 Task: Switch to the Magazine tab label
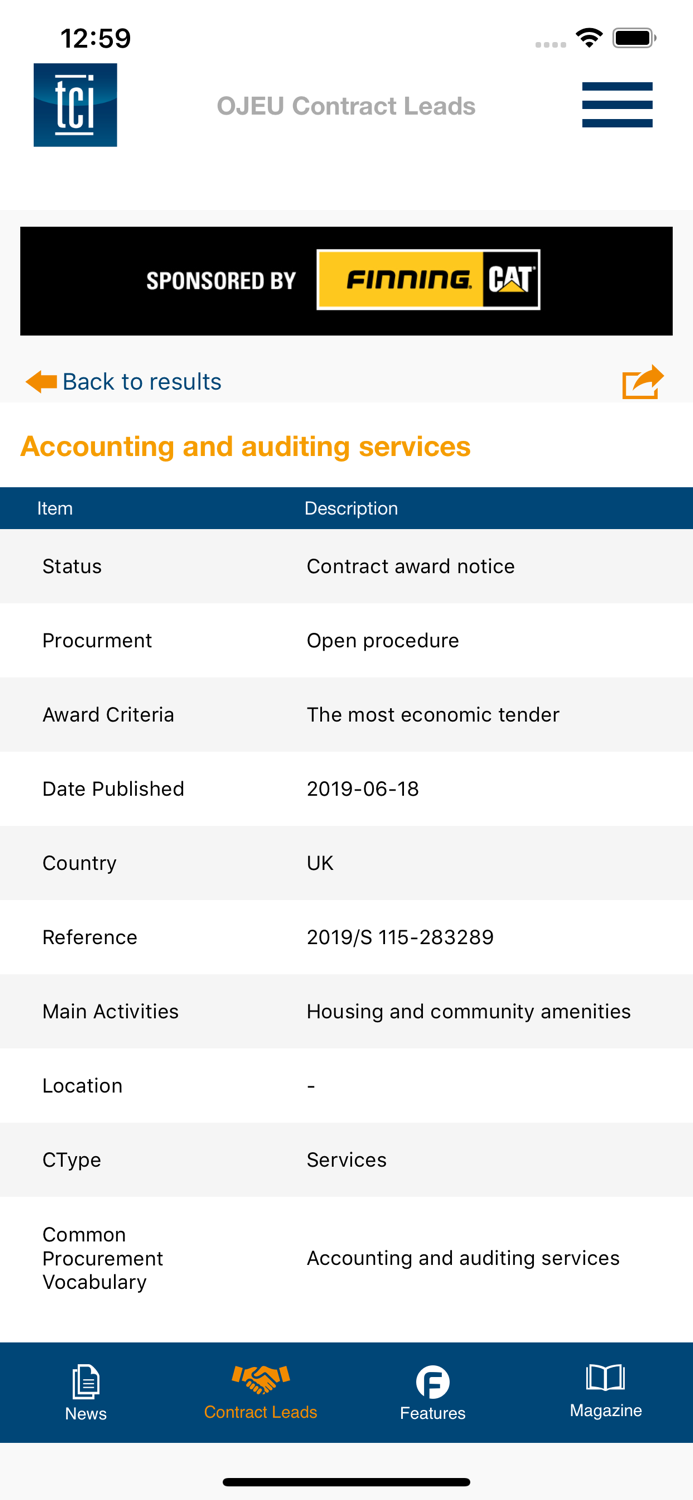(605, 1410)
